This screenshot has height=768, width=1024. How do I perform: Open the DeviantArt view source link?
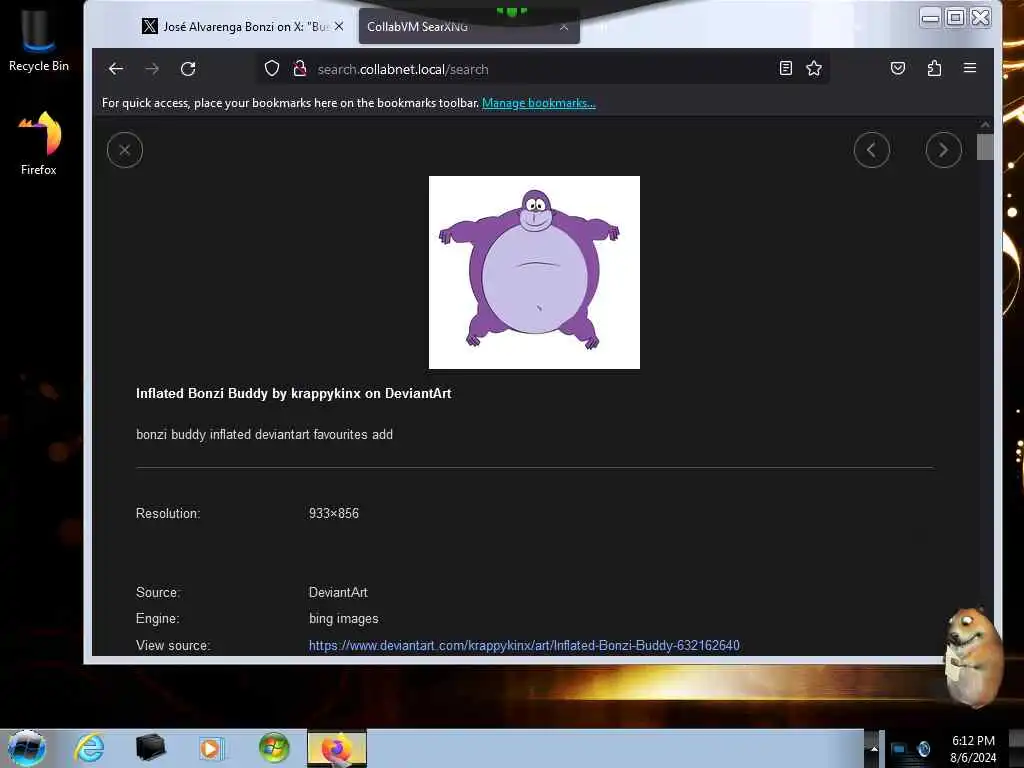click(524, 645)
